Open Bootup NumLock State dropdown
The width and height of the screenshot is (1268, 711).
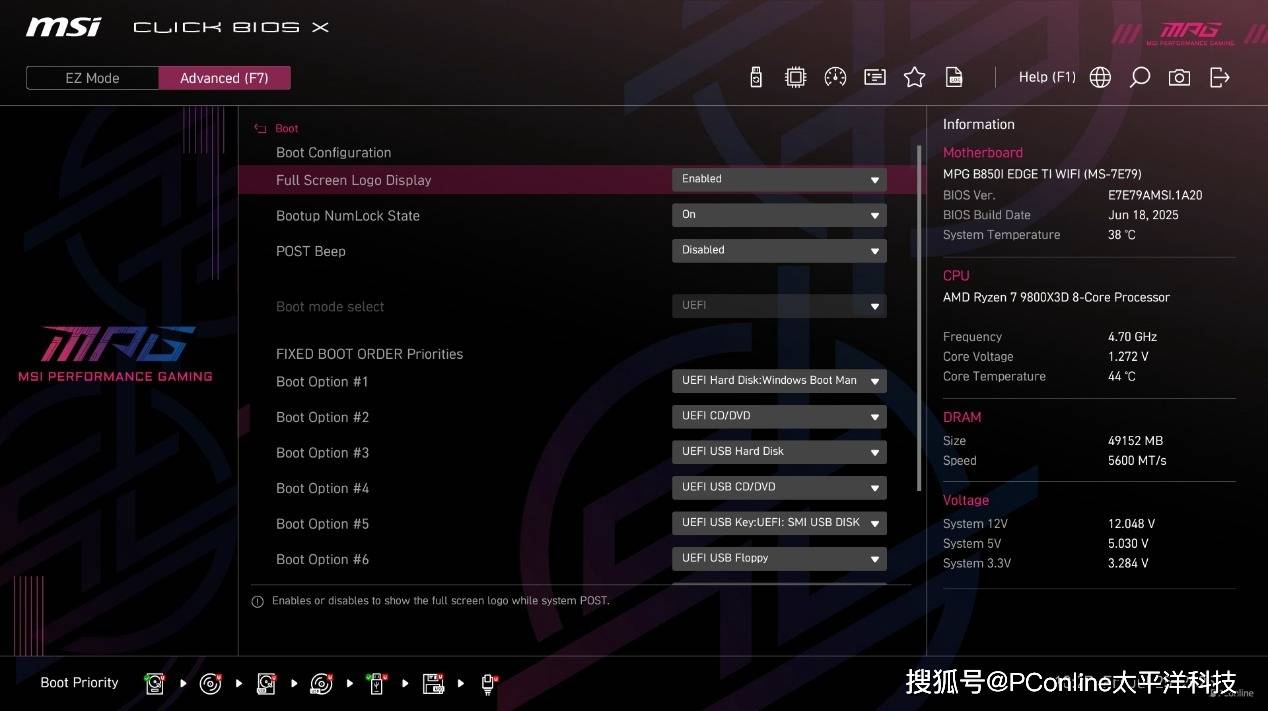pyautogui.click(x=779, y=215)
